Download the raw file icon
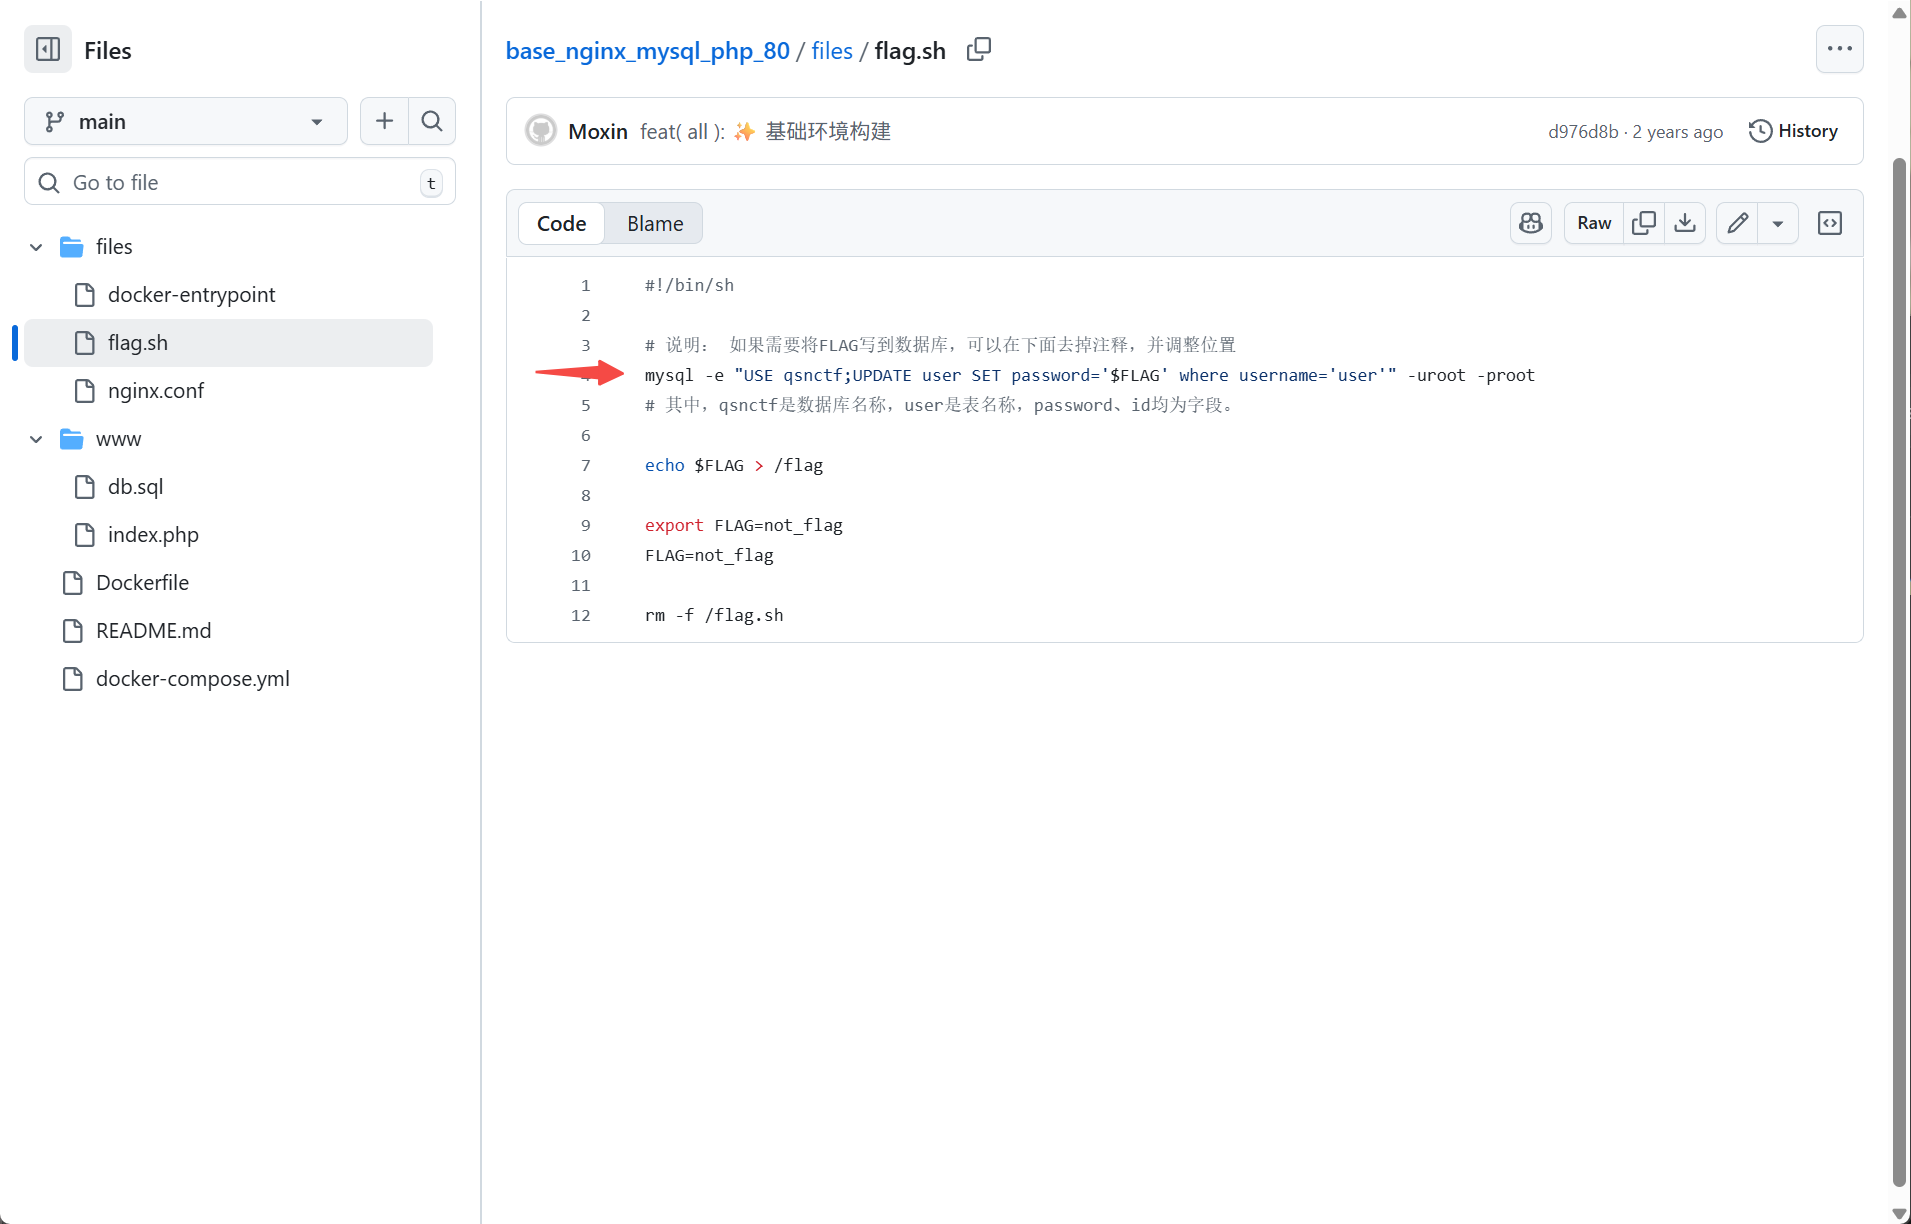The height and width of the screenshot is (1224, 1911). (1685, 223)
